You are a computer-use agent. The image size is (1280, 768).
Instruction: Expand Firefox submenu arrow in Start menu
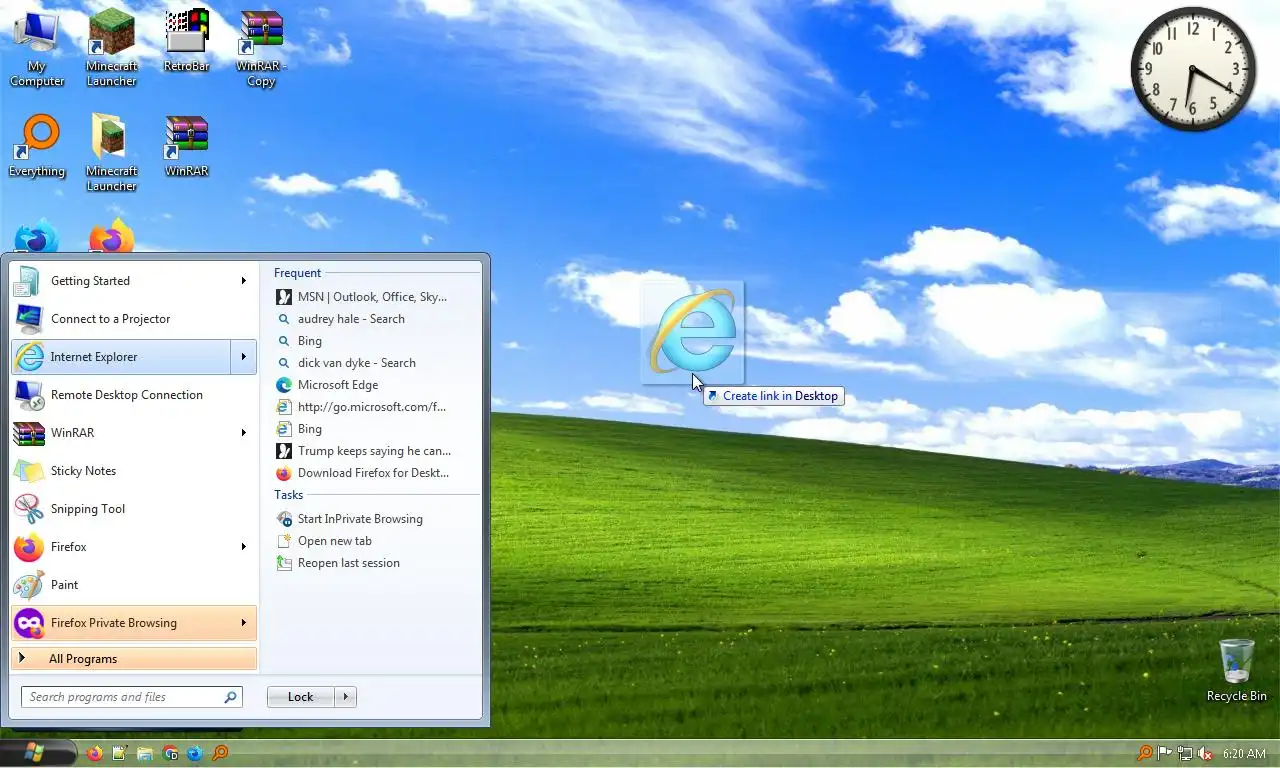pyautogui.click(x=243, y=547)
